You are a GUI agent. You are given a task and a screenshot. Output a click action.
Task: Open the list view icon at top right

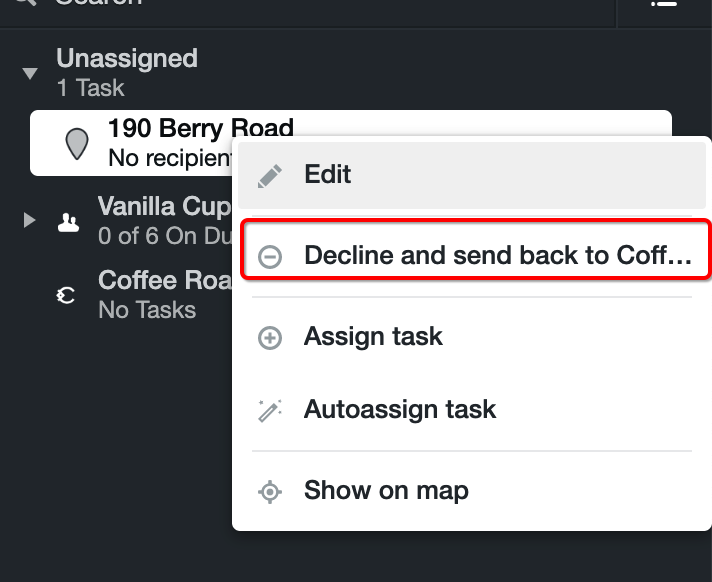[x=663, y=4]
